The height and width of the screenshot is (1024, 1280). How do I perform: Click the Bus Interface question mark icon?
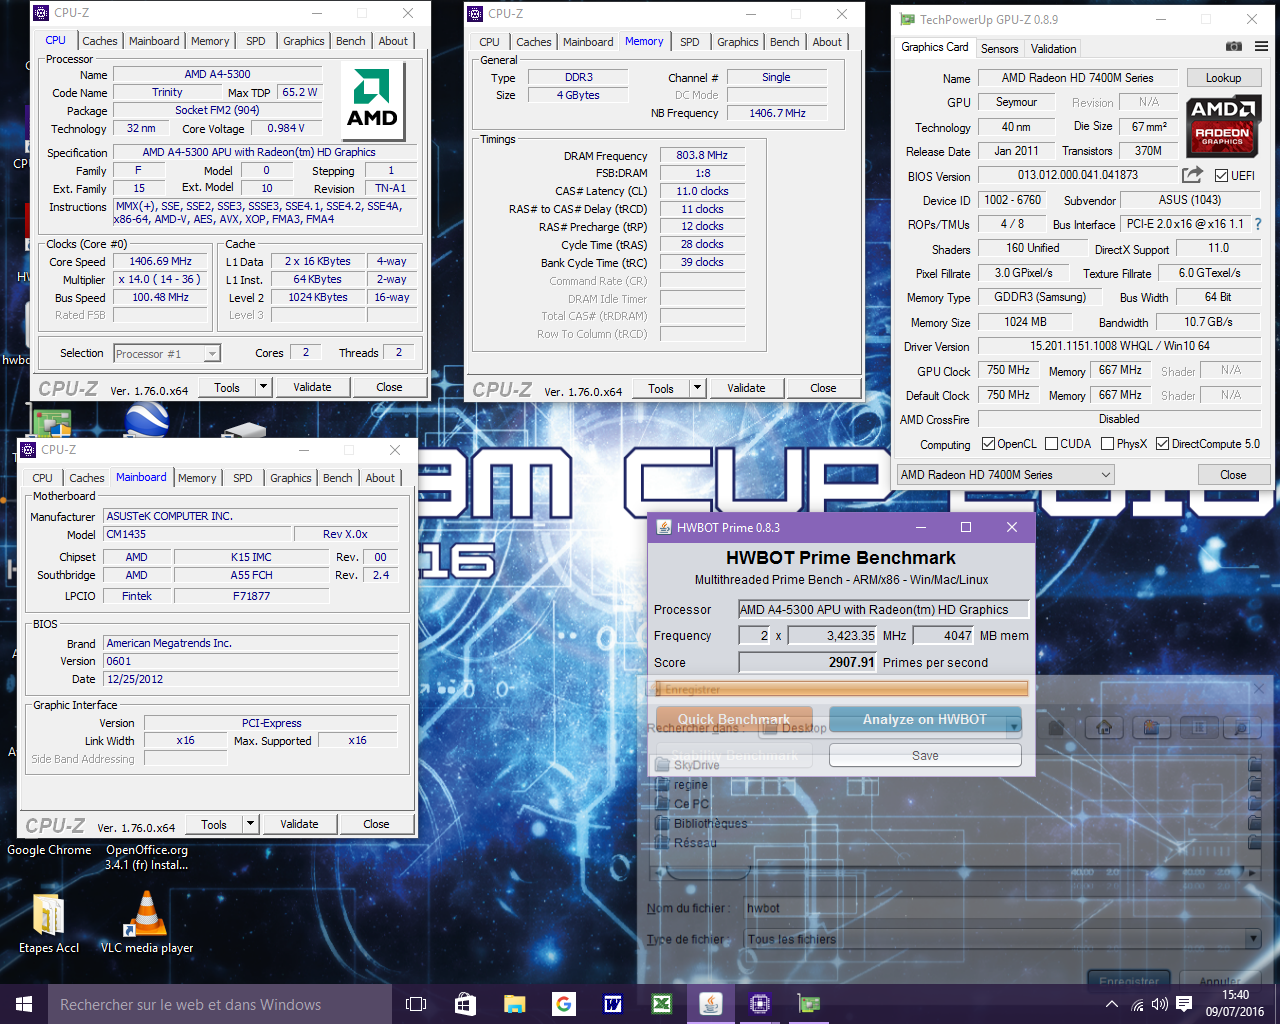(1258, 224)
